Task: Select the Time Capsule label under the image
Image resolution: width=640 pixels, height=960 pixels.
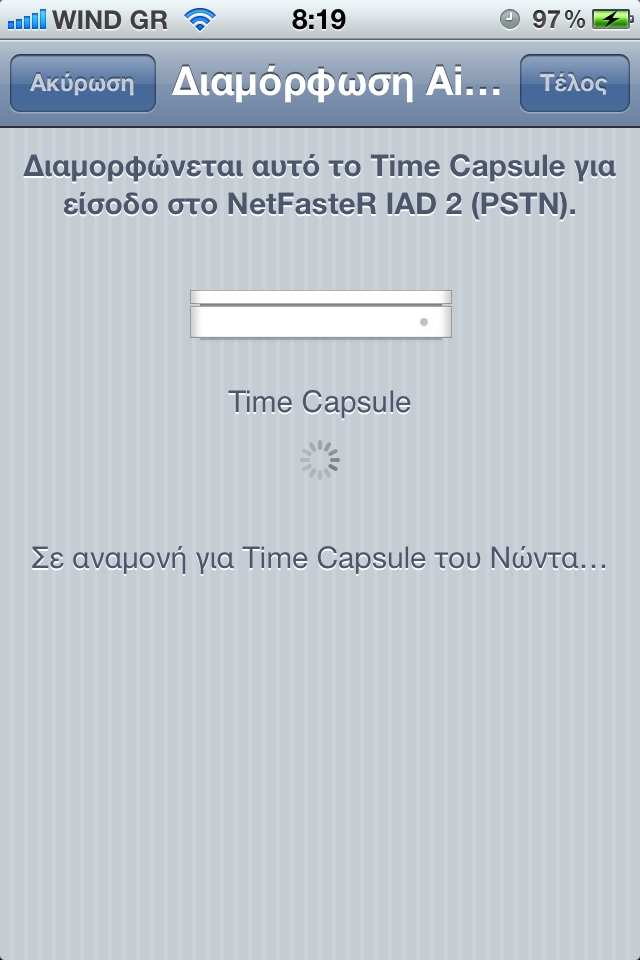Action: click(319, 403)
